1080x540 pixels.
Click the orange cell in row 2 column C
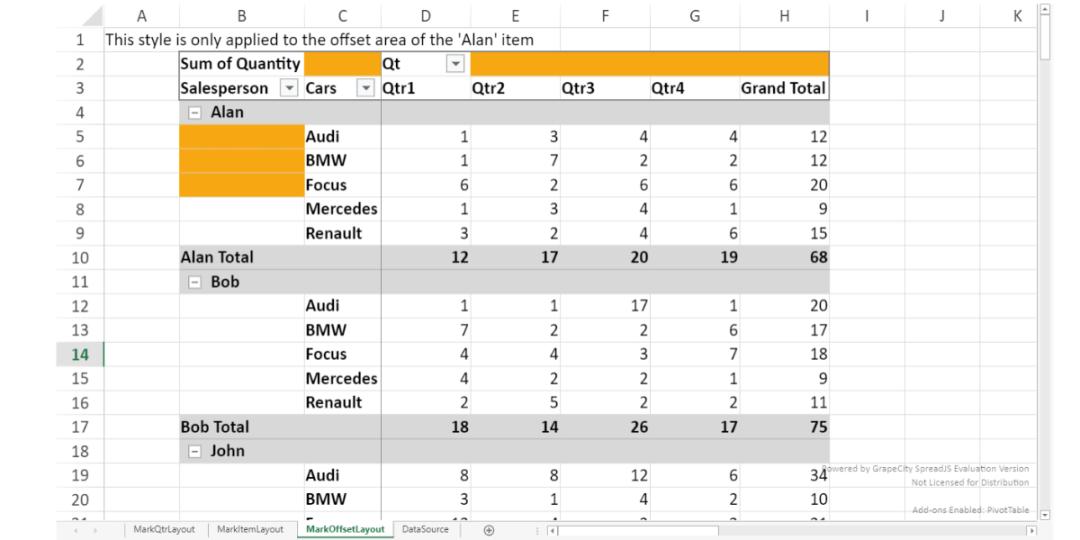click(x=342, y=64)
